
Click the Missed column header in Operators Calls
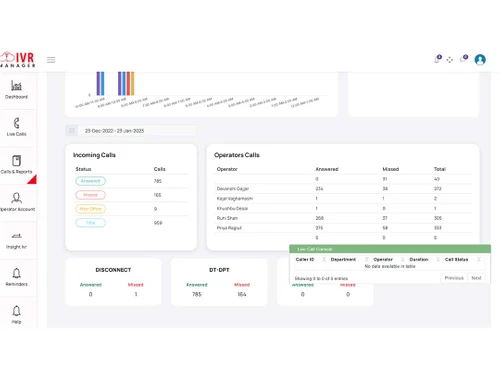tap(390, 169)
